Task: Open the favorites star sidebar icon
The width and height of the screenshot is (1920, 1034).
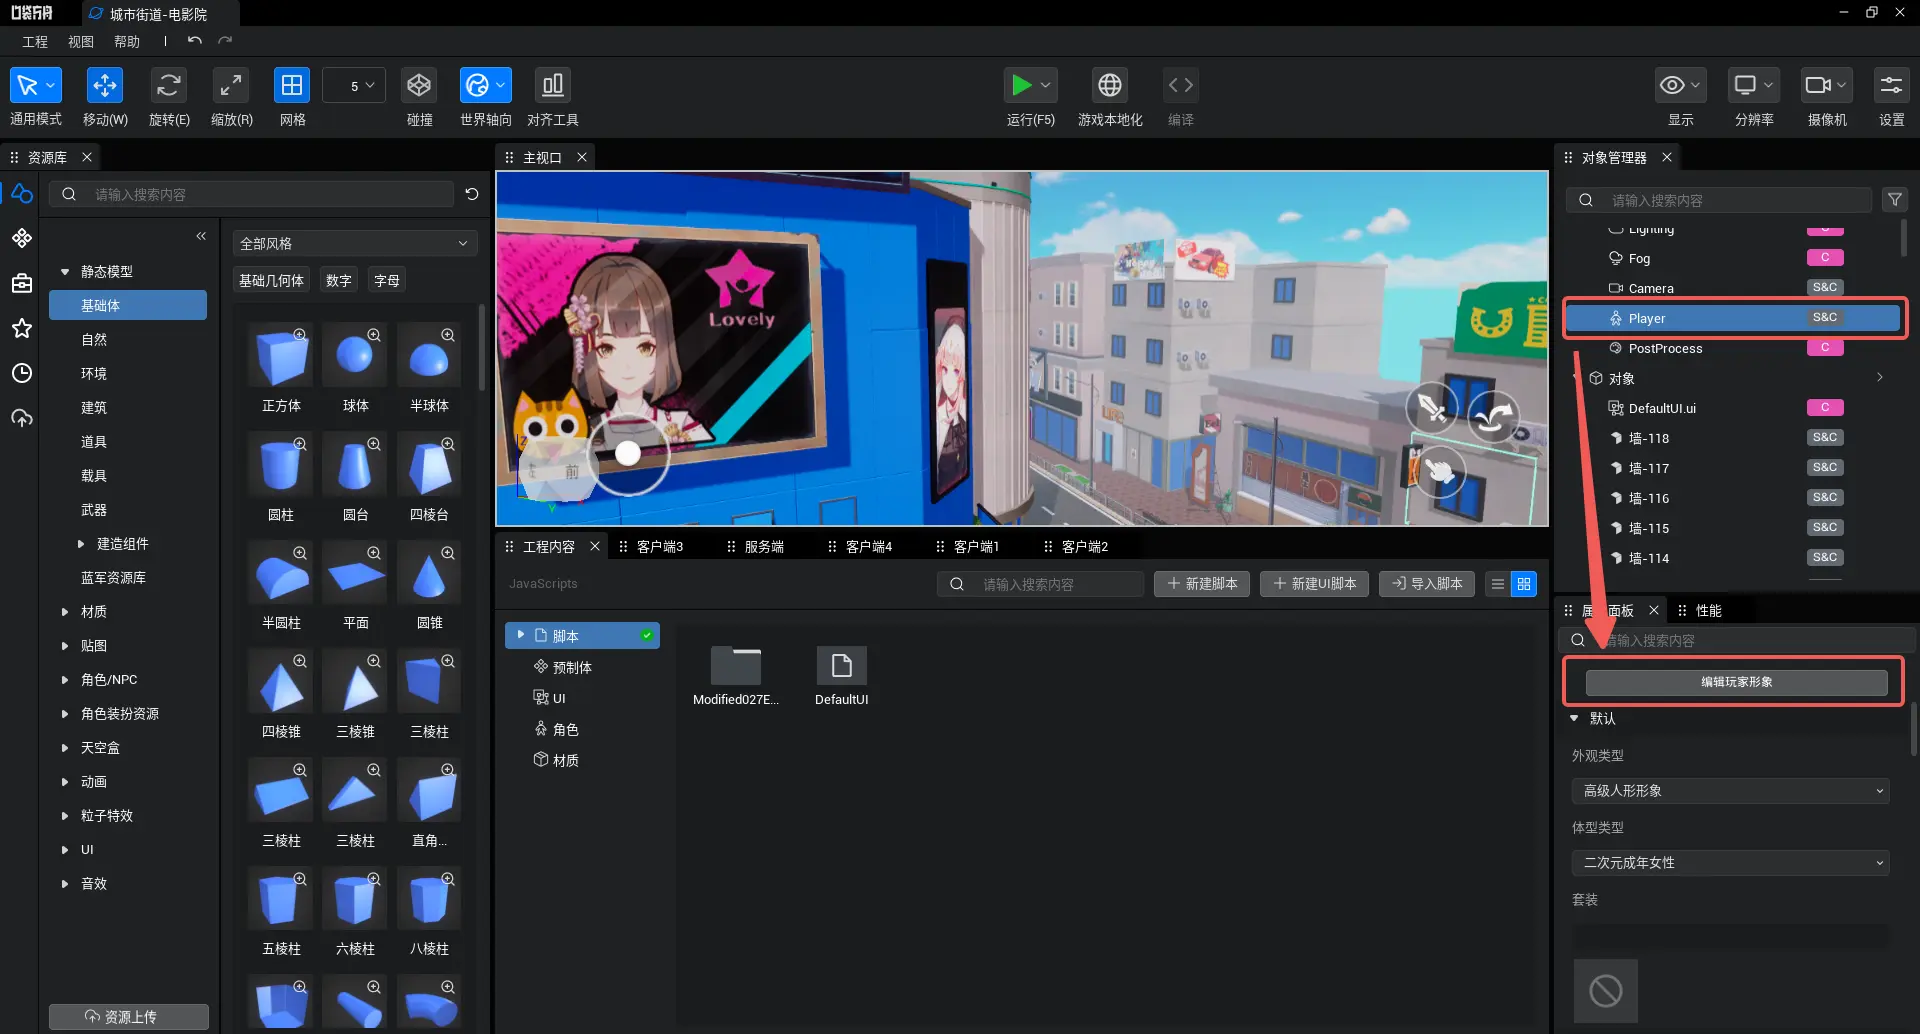Action: click(22, 328)
